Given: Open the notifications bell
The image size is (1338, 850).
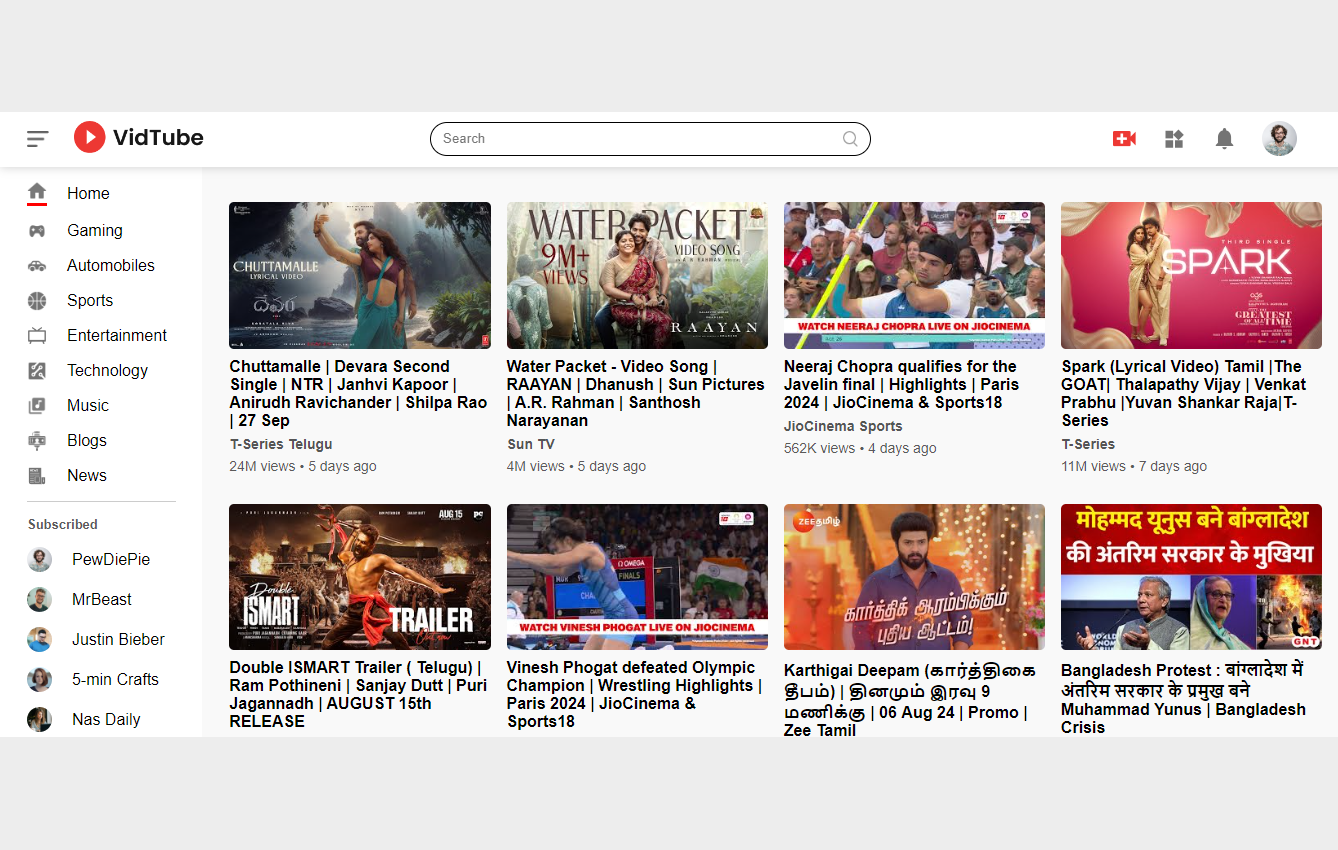Looking at the screenshot, I should [x=1224, y=138].
